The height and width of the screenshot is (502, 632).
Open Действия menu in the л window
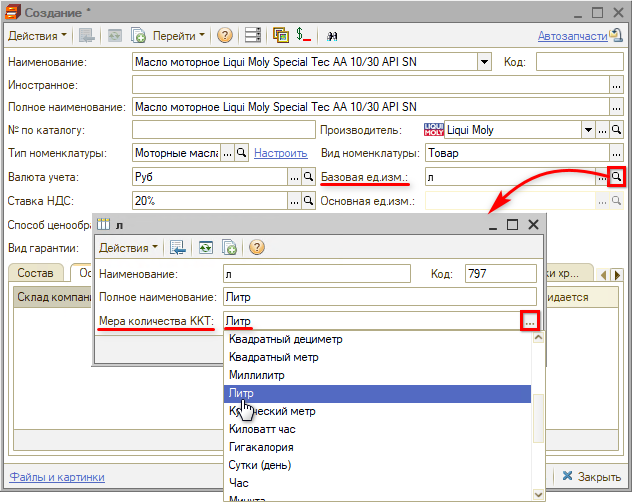click(128, 248)
